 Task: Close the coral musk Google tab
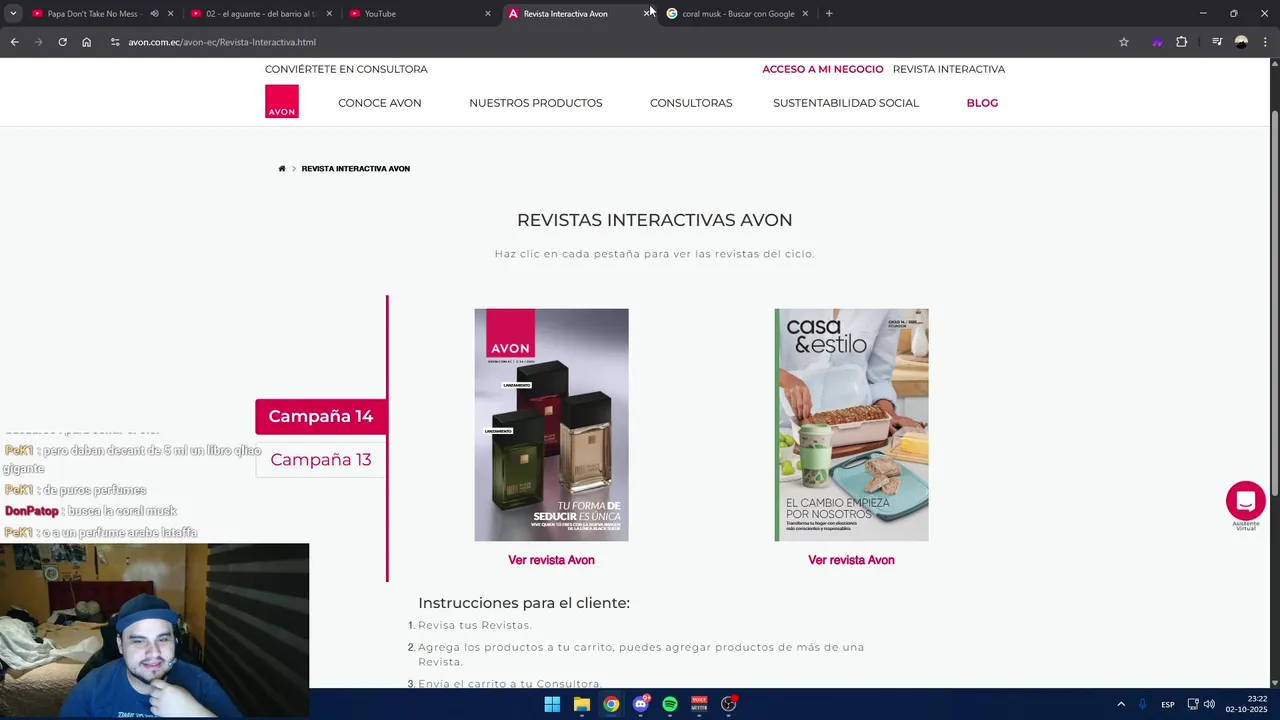805,13
